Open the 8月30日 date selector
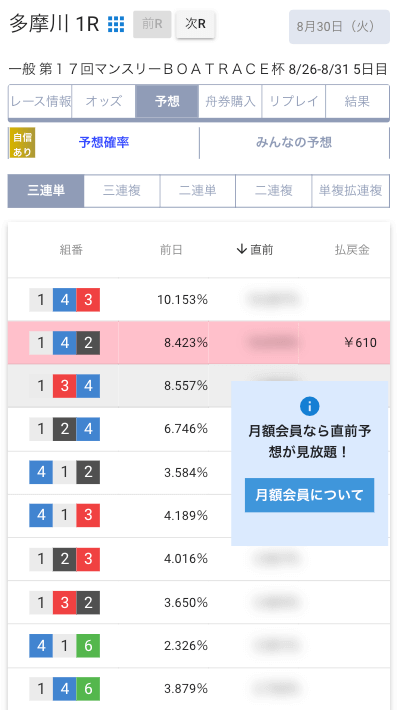Viewport: 401px width, 710px height. click(339, 27)
